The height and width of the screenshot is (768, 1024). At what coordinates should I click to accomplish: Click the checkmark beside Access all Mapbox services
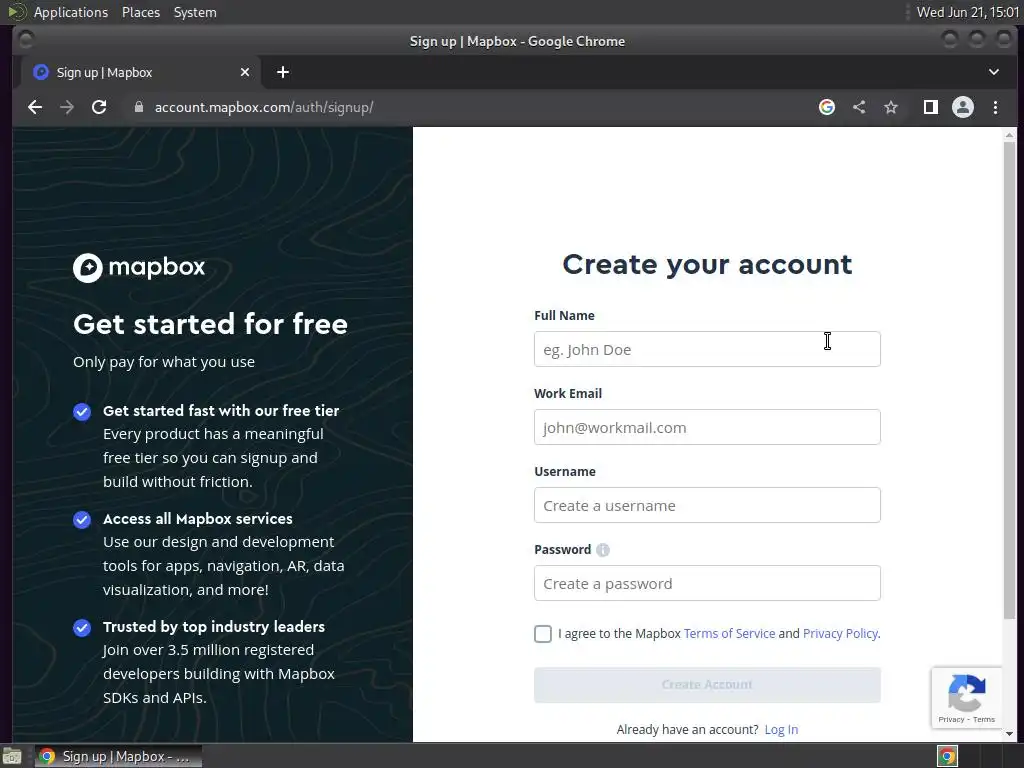click(x=82, y=520)
